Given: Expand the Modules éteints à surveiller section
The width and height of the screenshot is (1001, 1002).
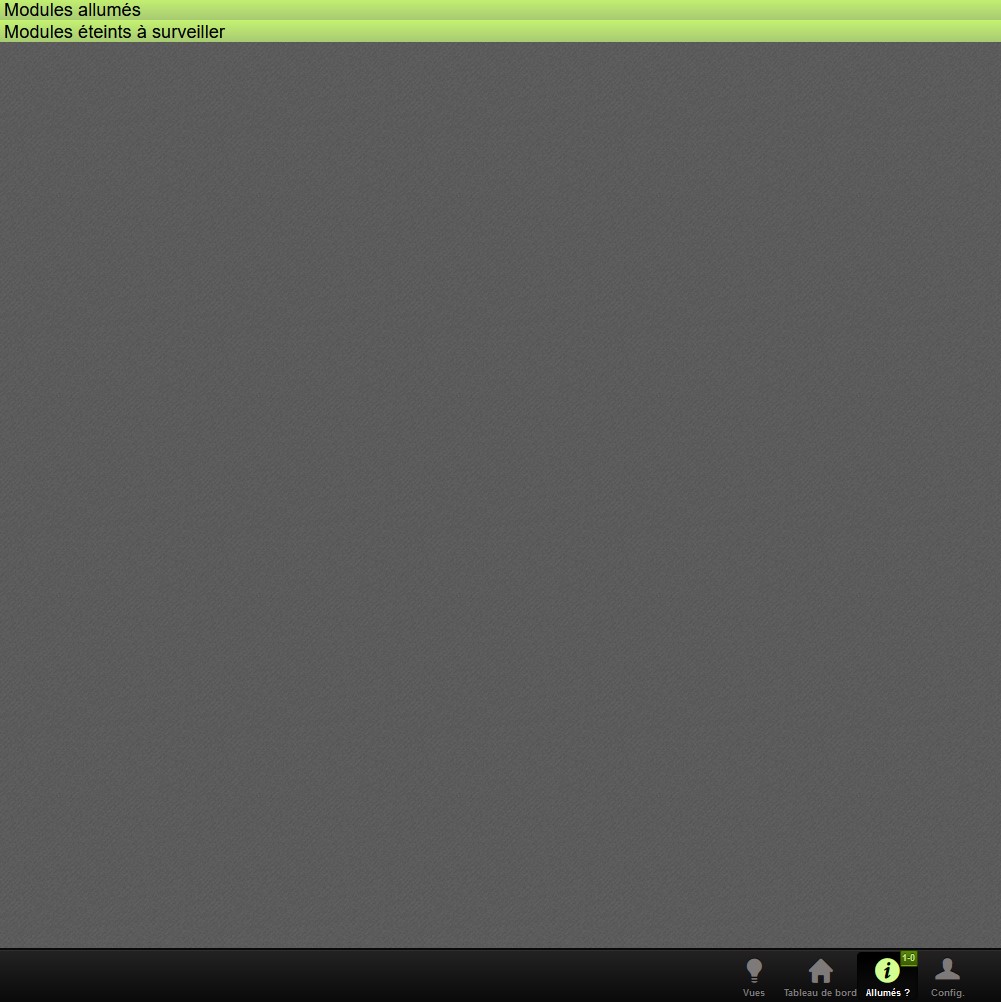Looking at the screenshot, I should pyautogui.click(x=500, y=31).
